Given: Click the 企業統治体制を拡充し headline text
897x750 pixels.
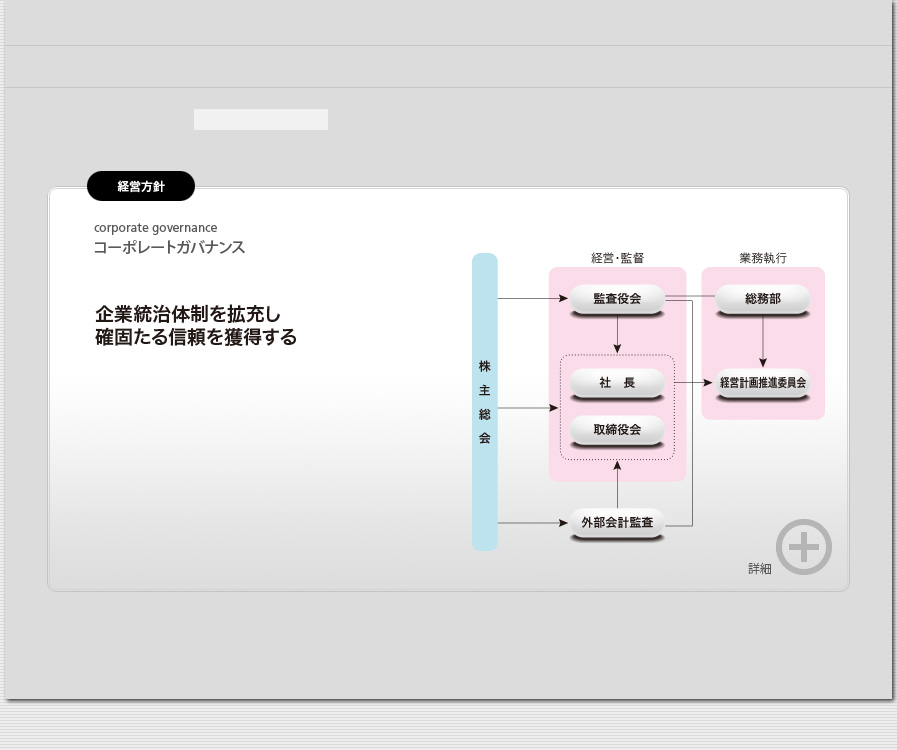Looking at the screenshot, I should 189,313.
